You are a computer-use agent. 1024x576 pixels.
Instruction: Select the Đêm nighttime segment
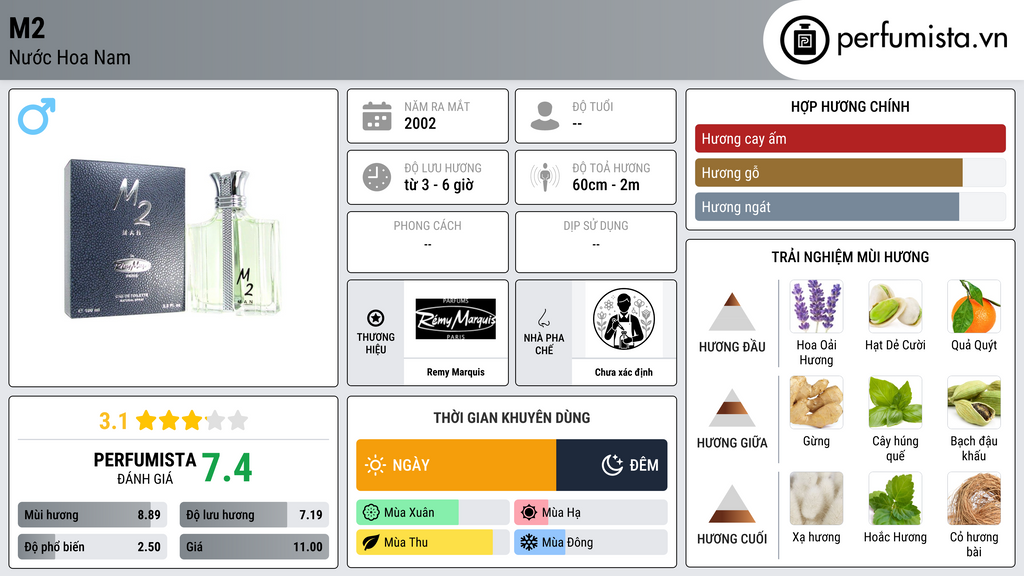click(612, 465)
